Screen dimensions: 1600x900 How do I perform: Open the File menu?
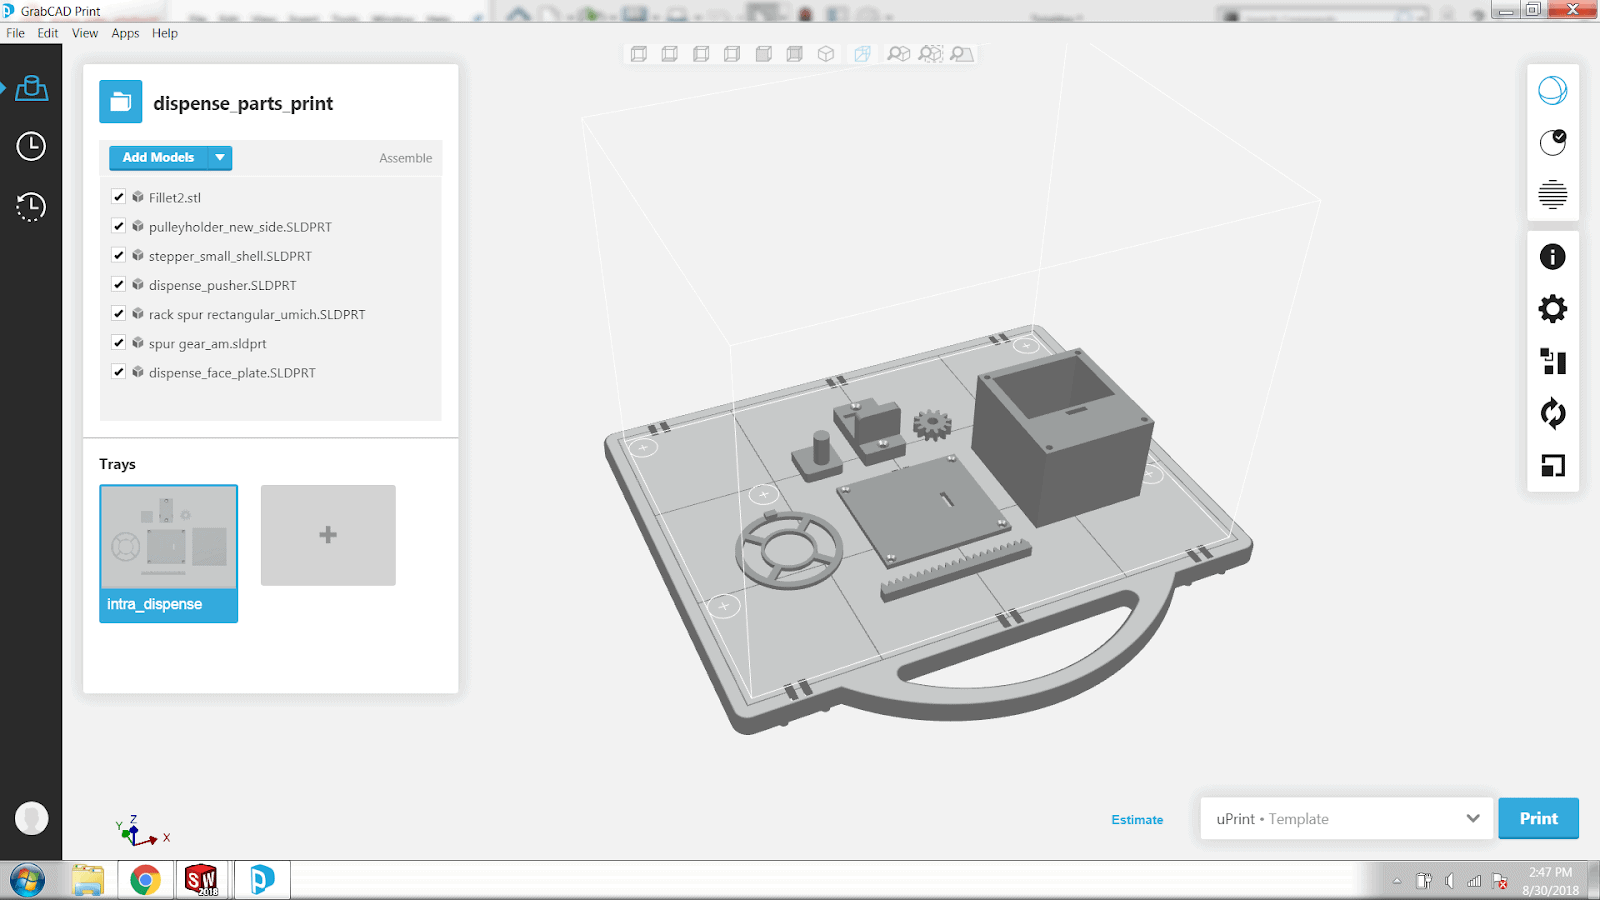coord(15,33)
